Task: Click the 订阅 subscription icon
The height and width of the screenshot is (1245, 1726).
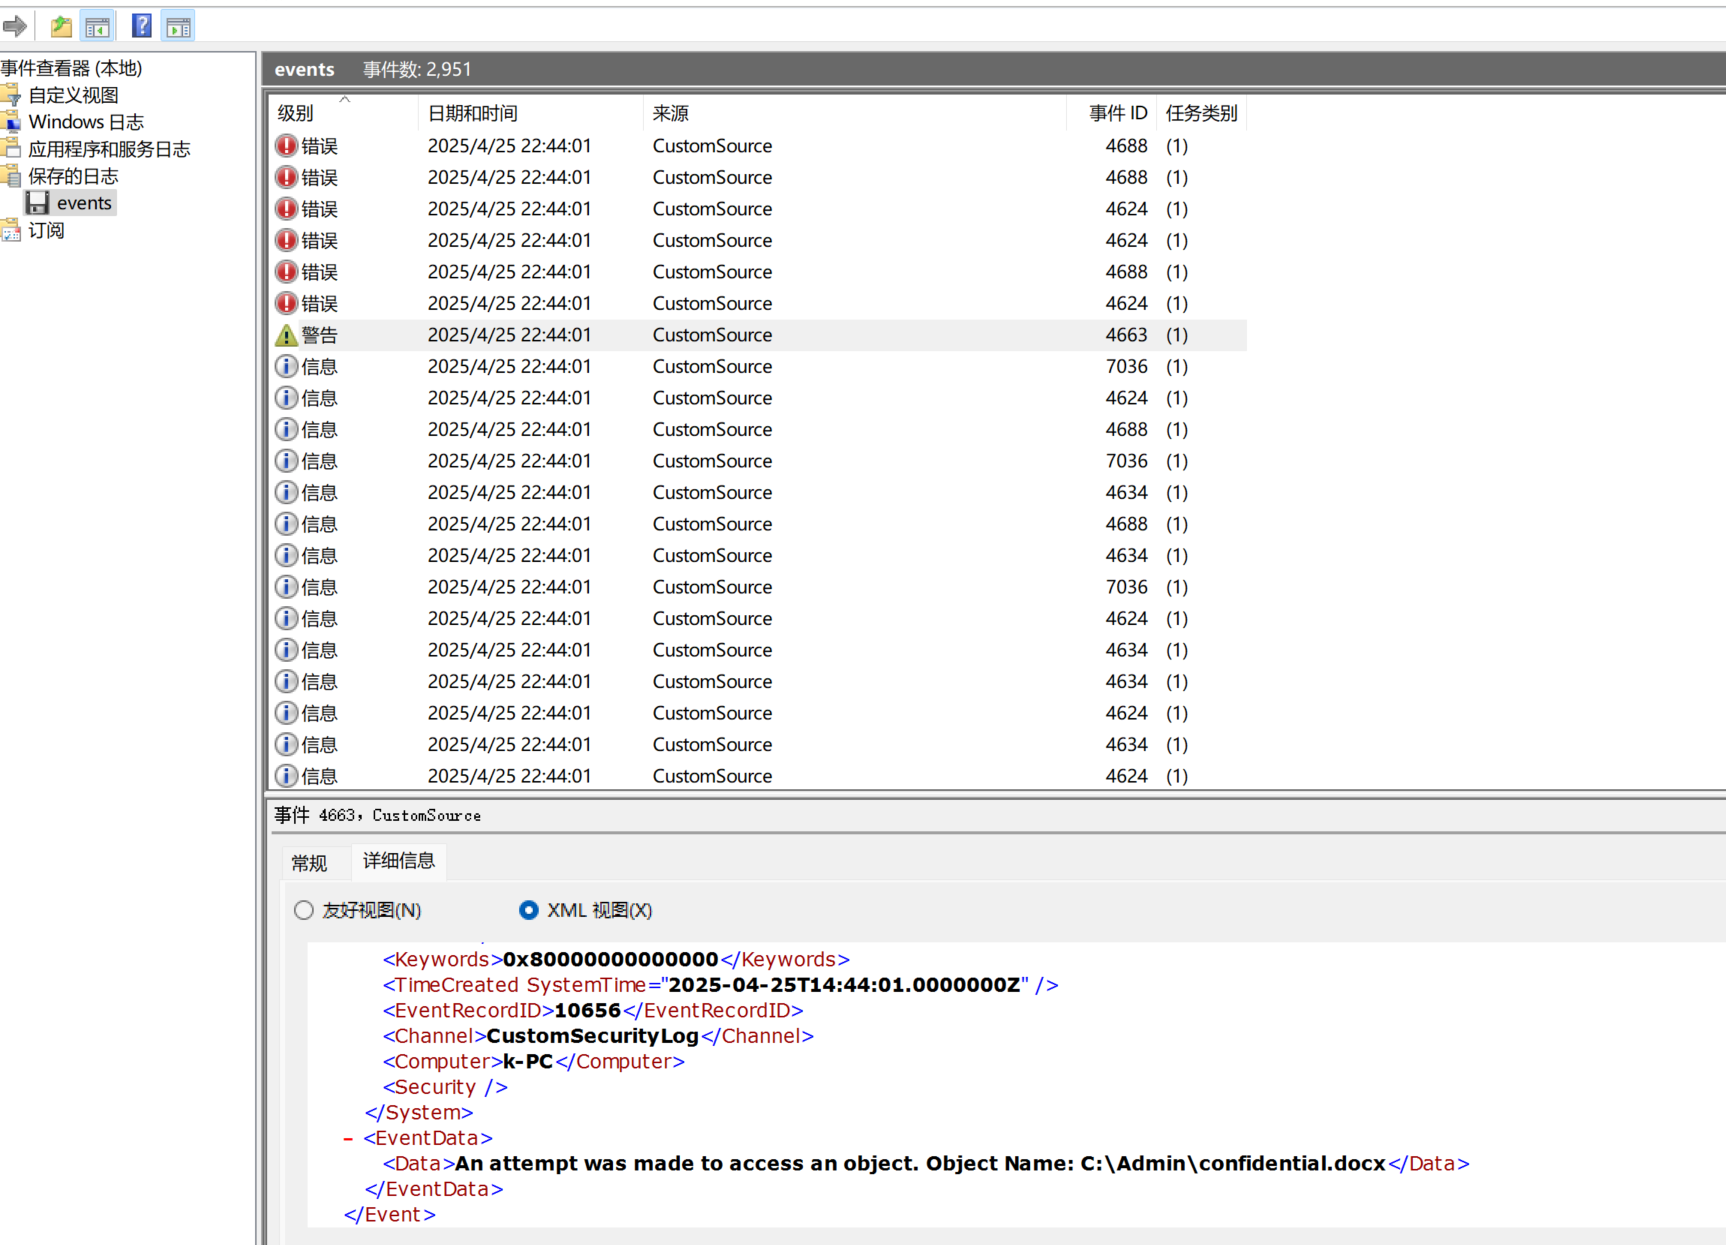Action: tap(10, 231)
